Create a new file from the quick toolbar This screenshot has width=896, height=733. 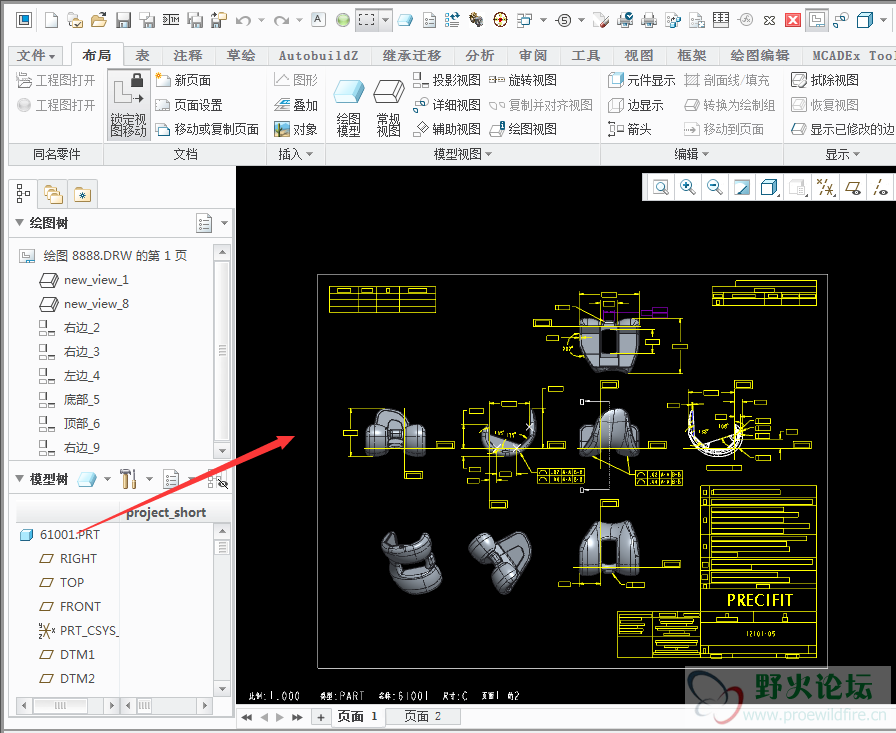pos(51,21)
